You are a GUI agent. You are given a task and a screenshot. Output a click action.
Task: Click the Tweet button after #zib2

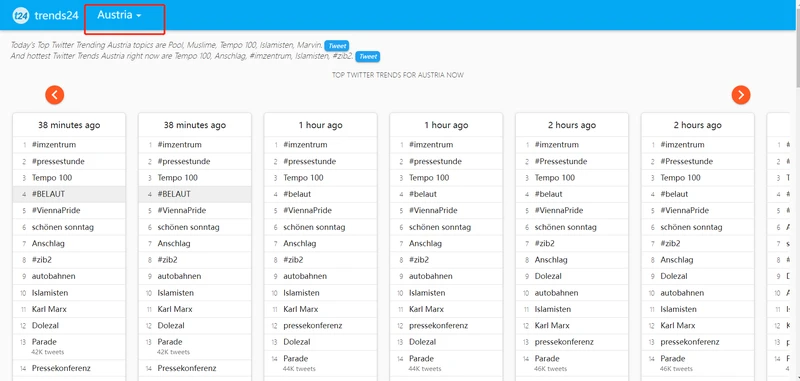point(367,57)
